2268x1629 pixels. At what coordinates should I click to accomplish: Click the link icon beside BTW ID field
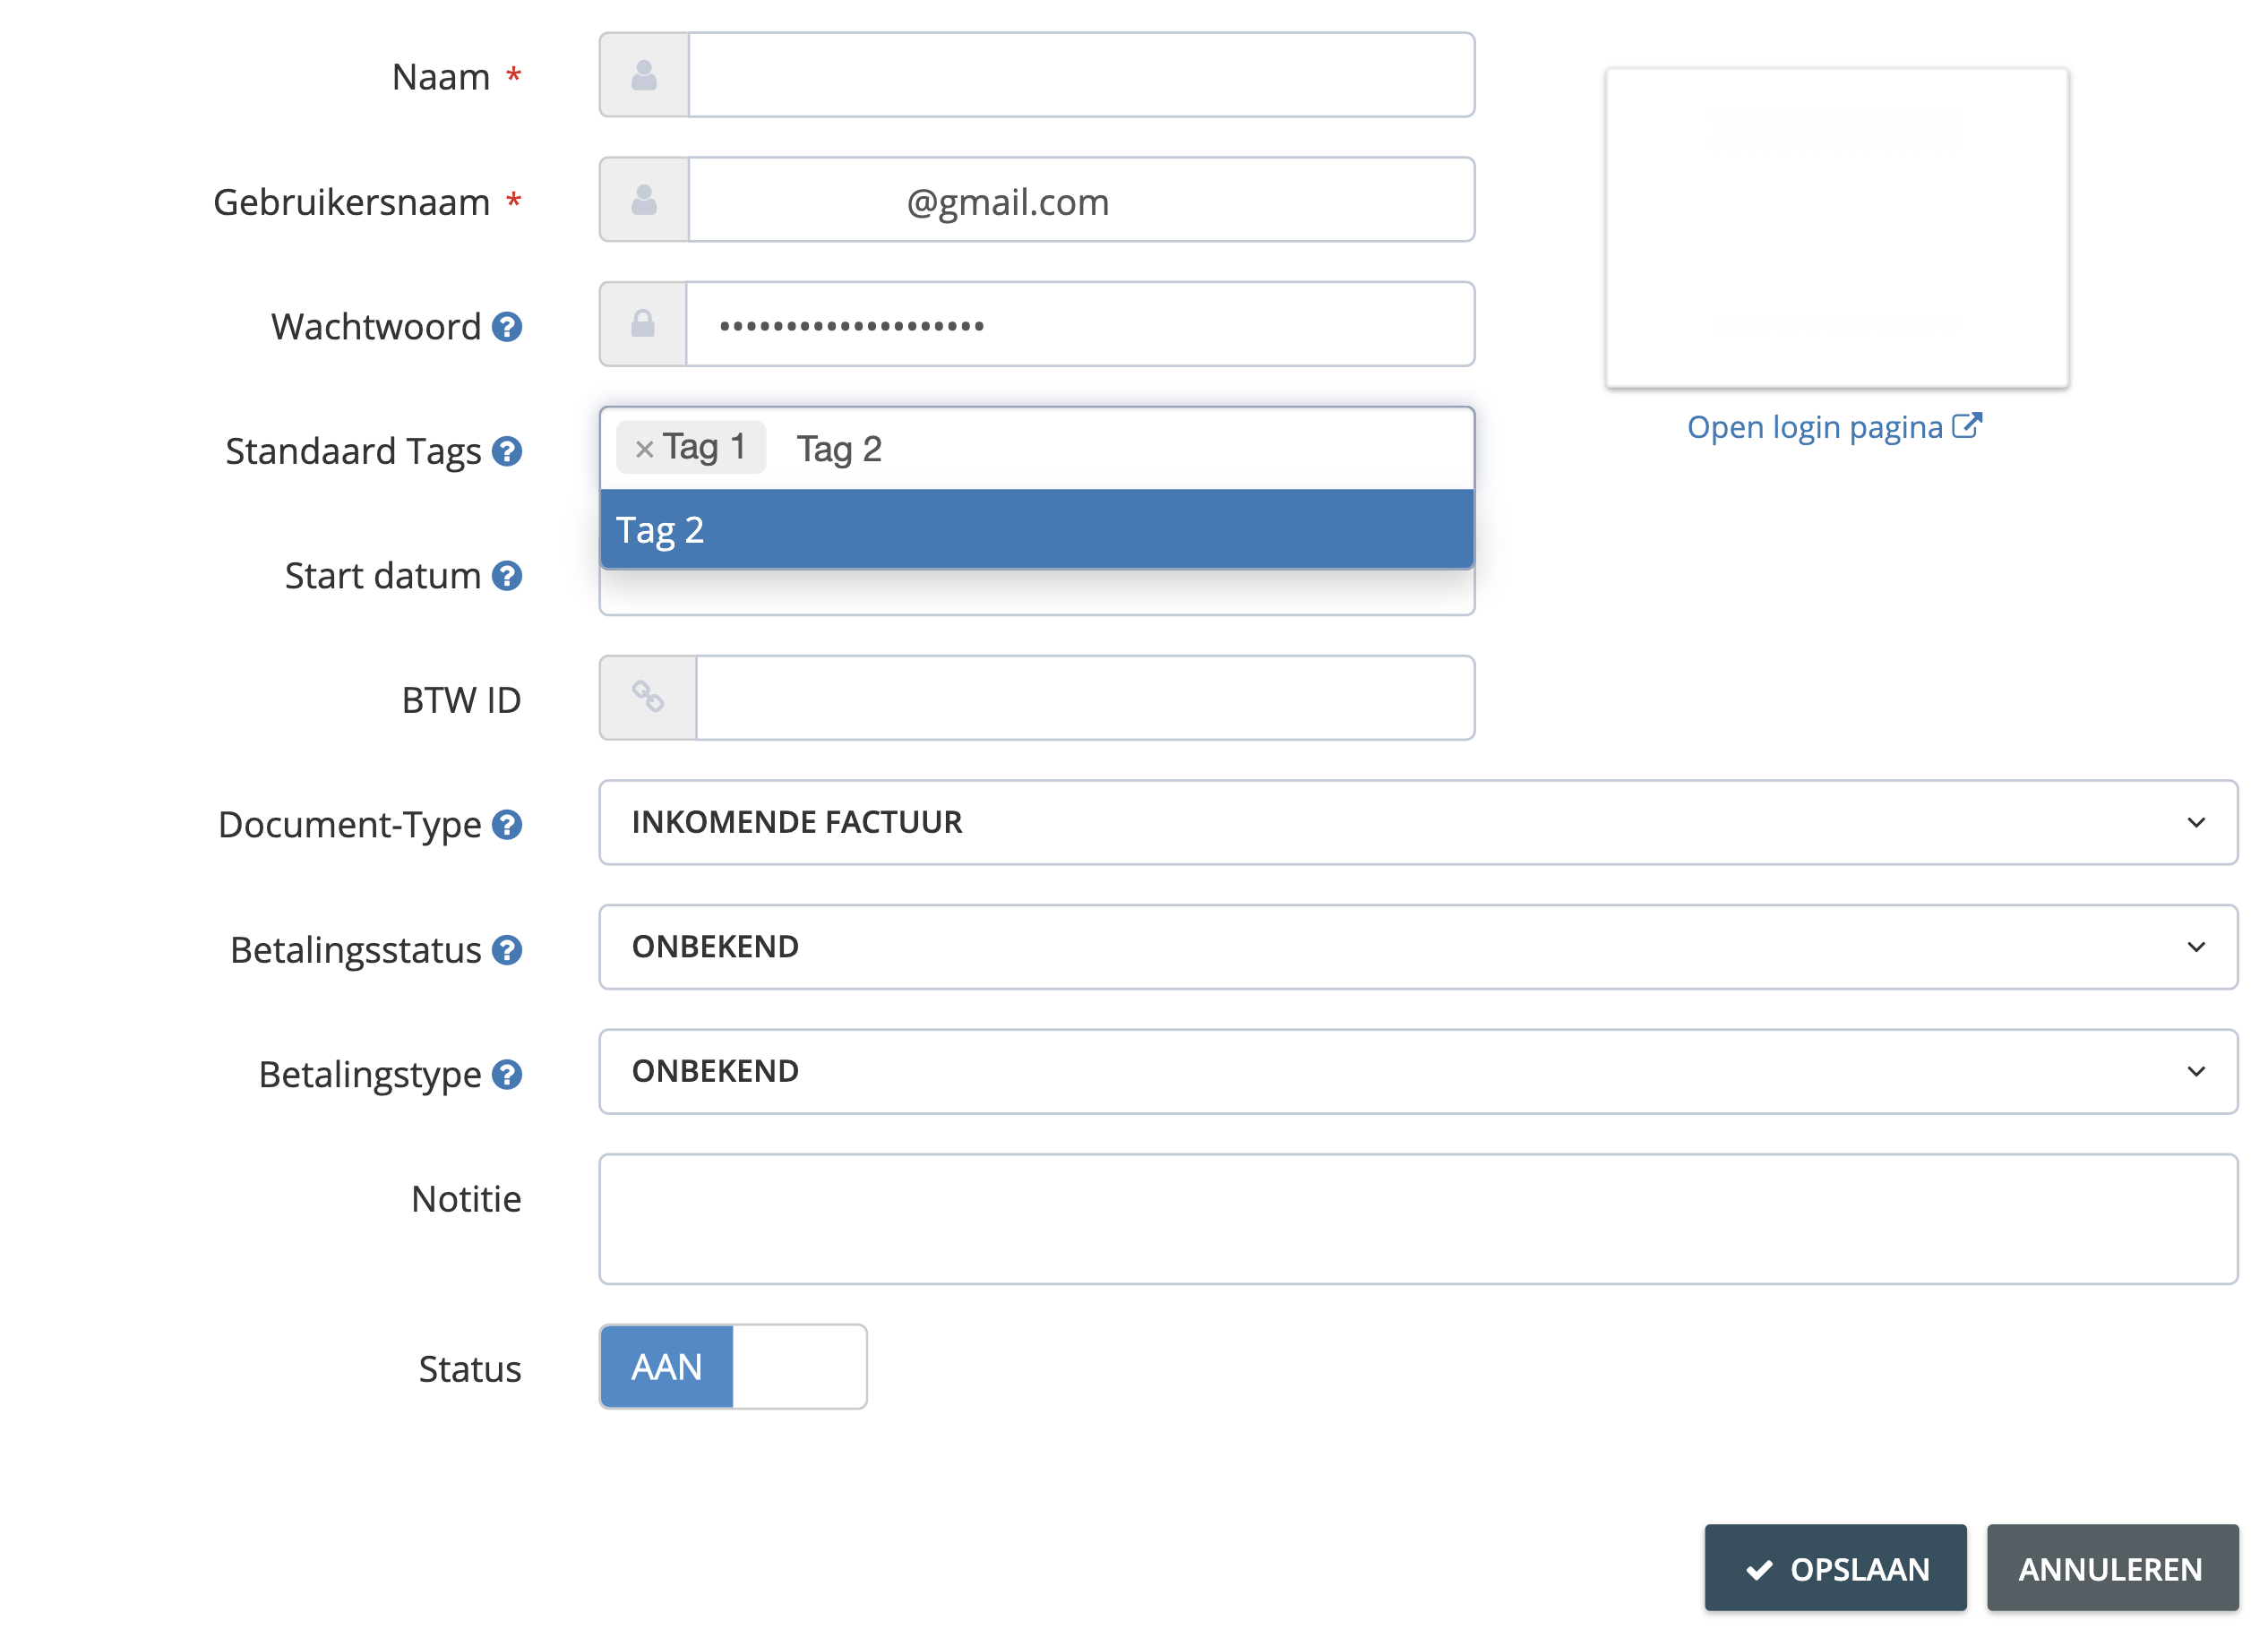click(x=648, y=697)
